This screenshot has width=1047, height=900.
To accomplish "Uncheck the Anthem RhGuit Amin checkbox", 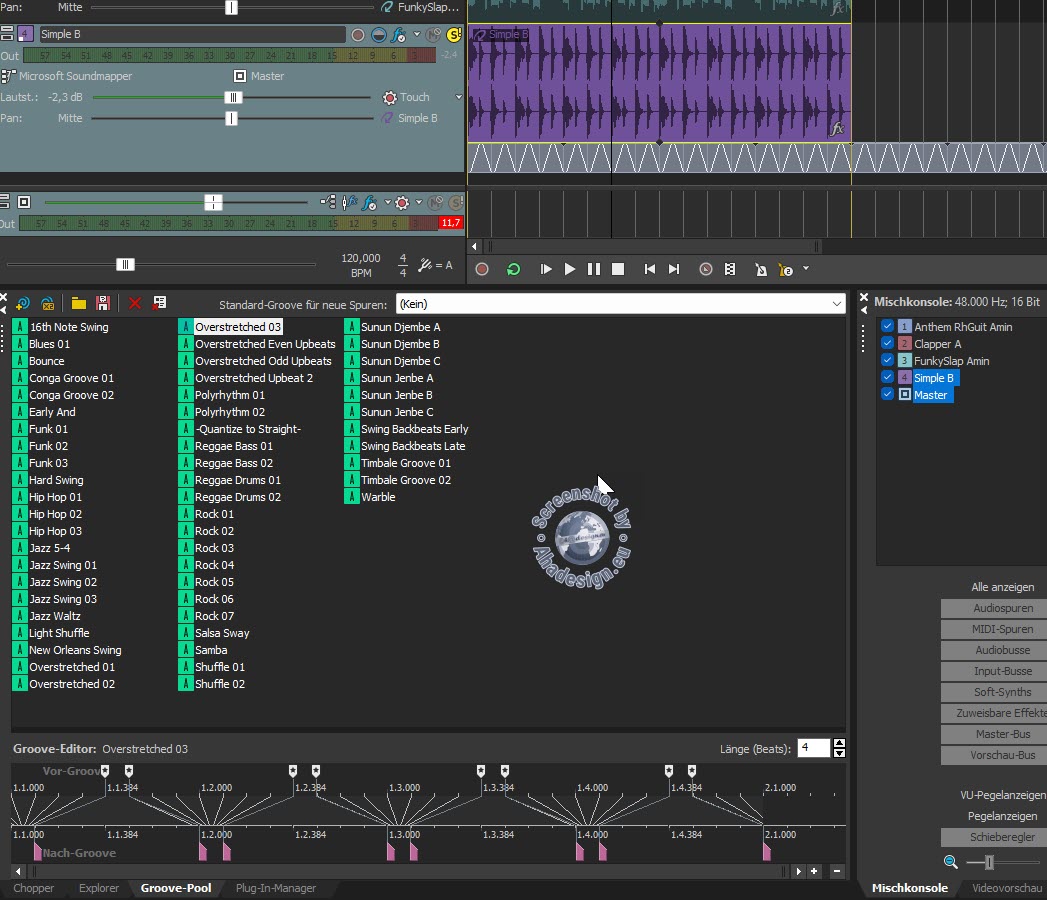I will click(887, 326).
